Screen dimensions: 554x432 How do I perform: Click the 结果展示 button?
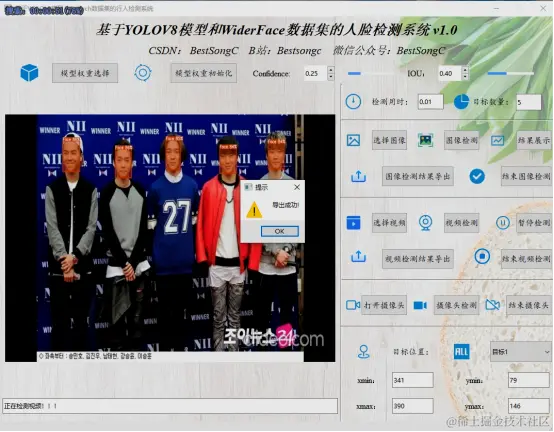(x=534, y=140)
